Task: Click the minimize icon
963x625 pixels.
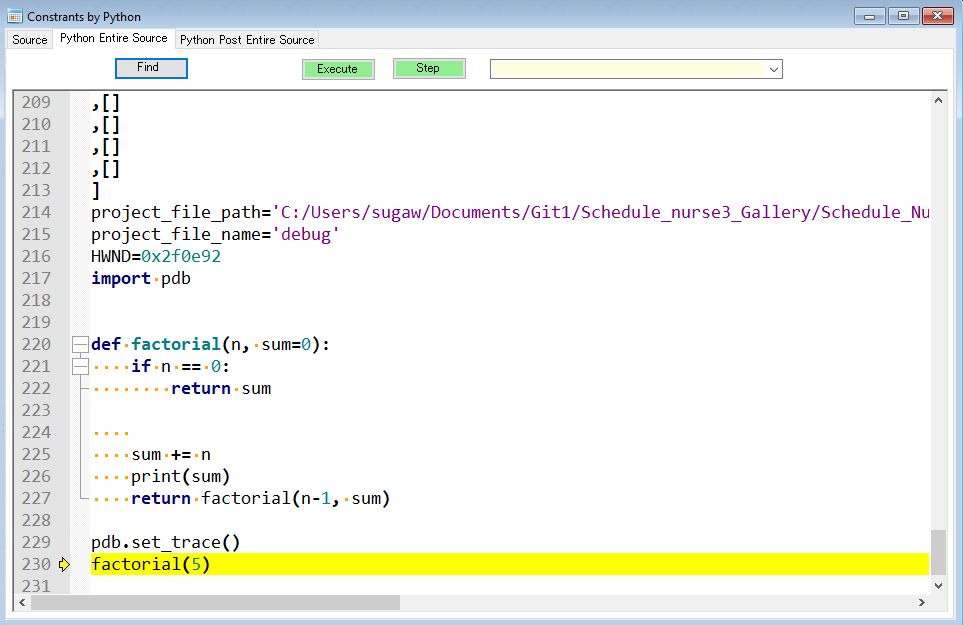Action: click(x=868, y=16)
